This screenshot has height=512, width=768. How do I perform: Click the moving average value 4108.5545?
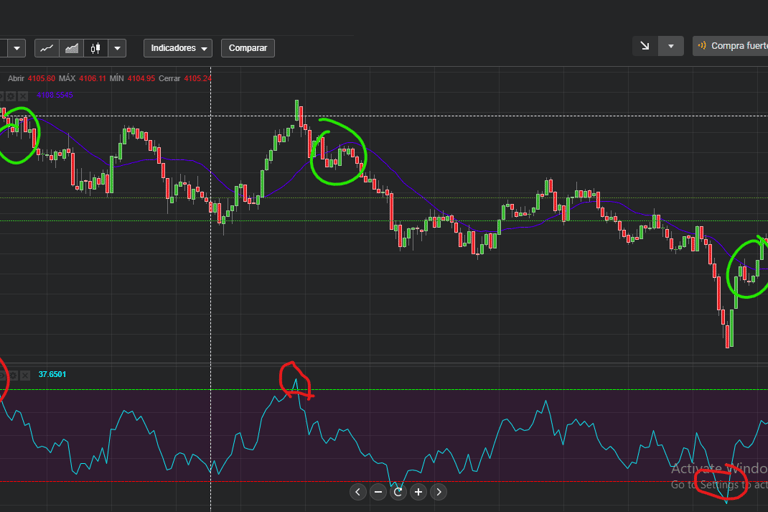click(x=55, y=95)
